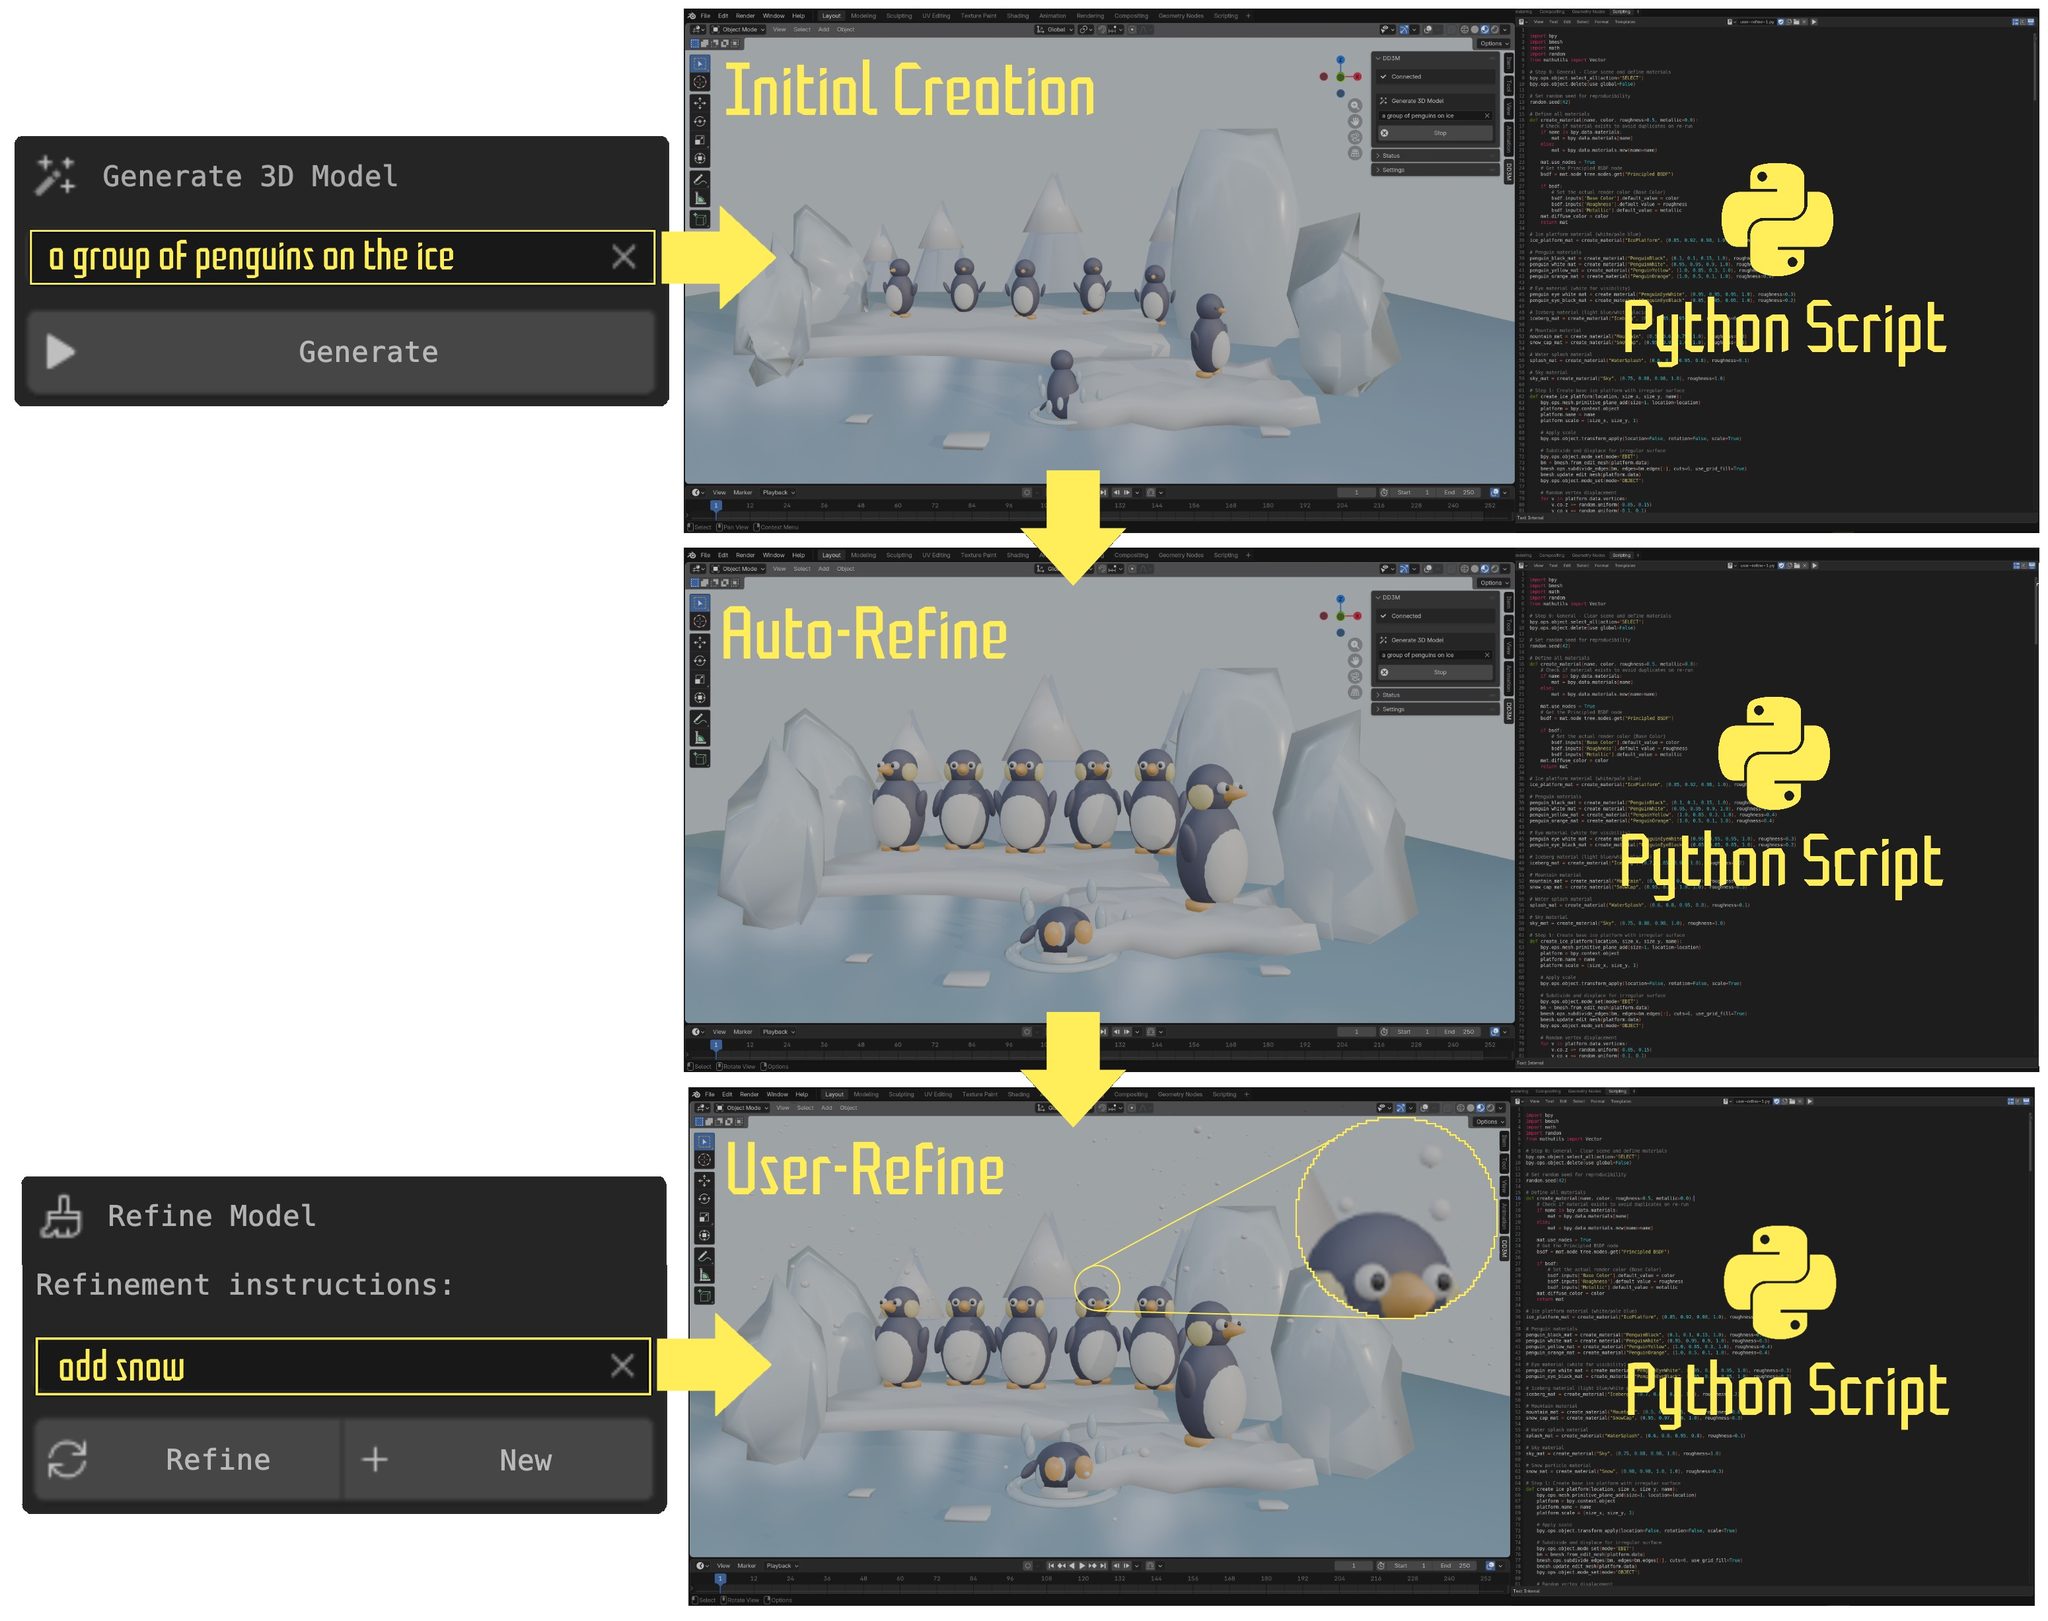Select the Select Box tool in Initial Creation viewport
This screenshot has width=2048, height=1621.
[700, 64]
